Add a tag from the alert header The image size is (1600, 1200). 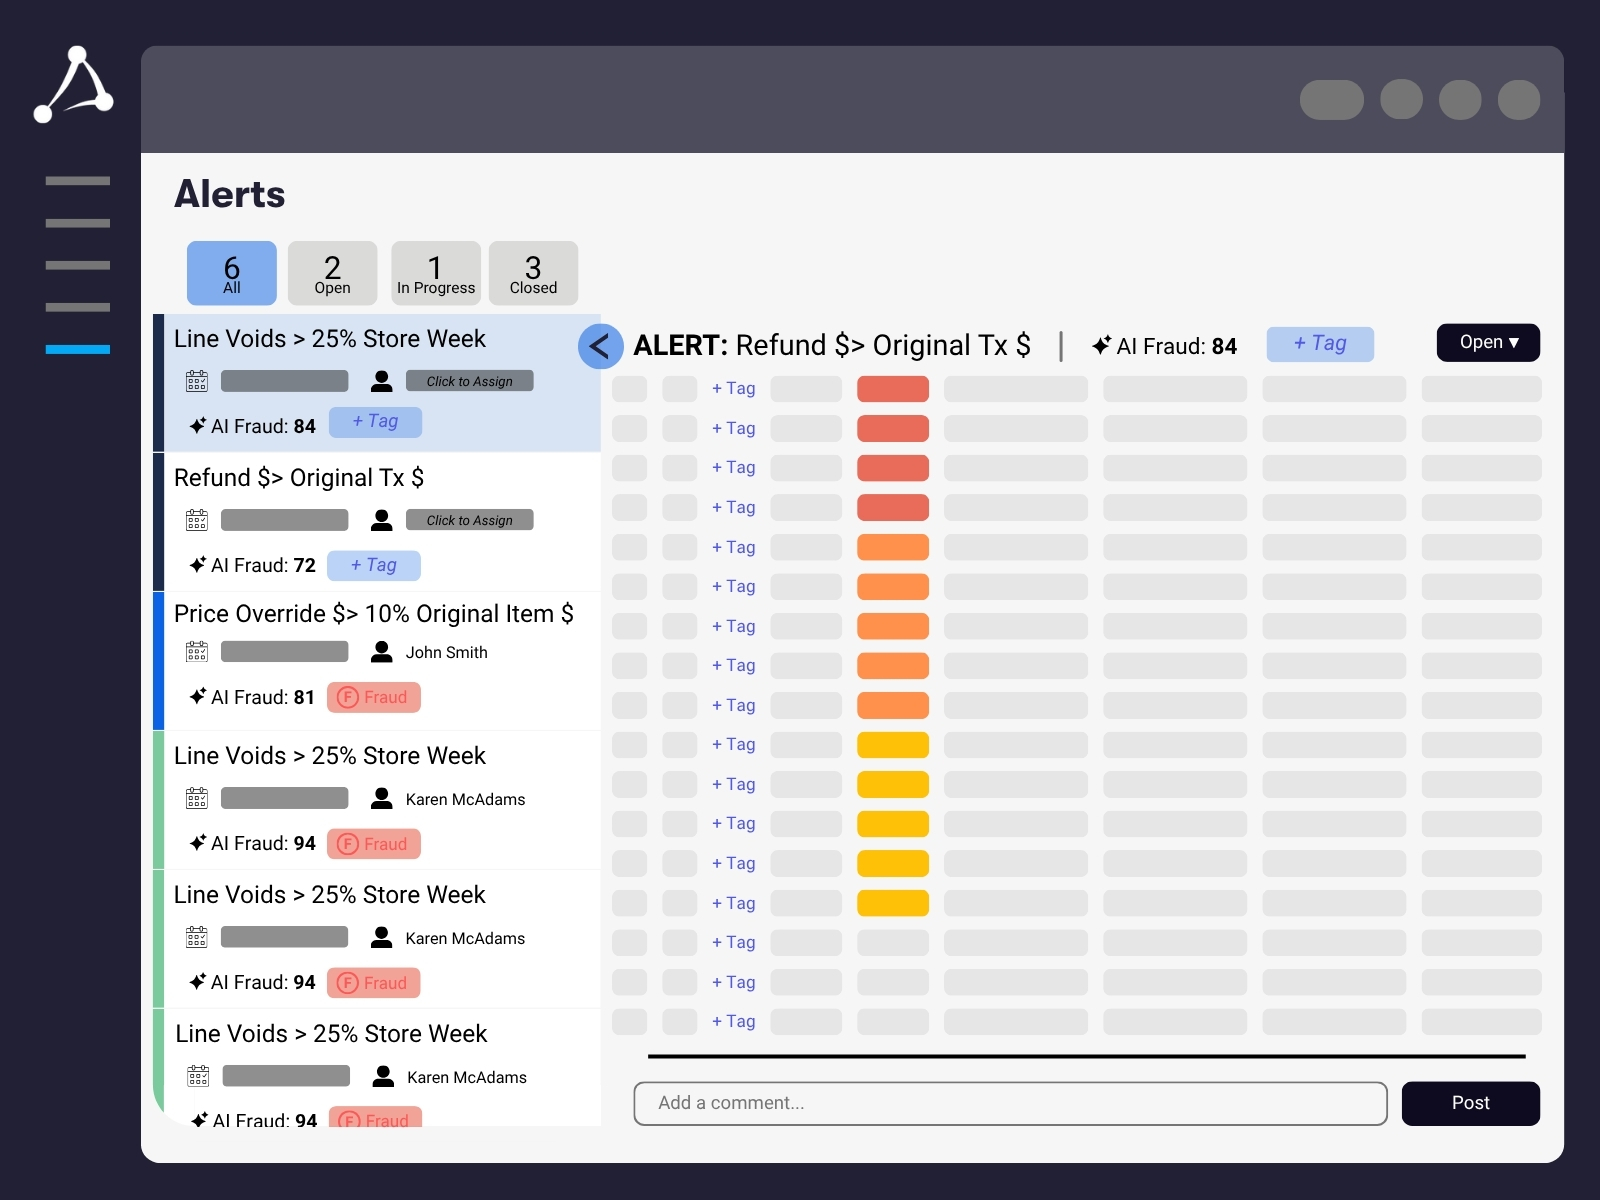click(x=1319, y=344)
